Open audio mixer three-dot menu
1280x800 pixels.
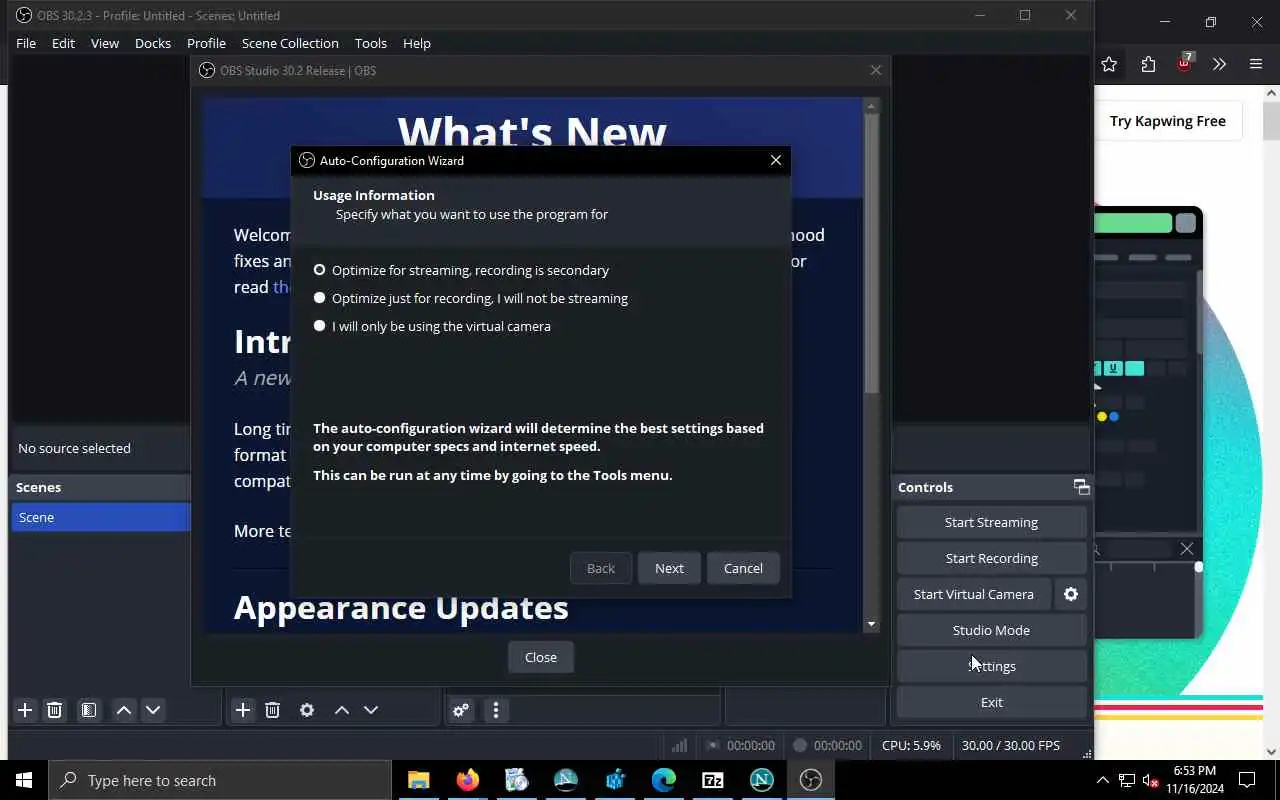point(496,710)
